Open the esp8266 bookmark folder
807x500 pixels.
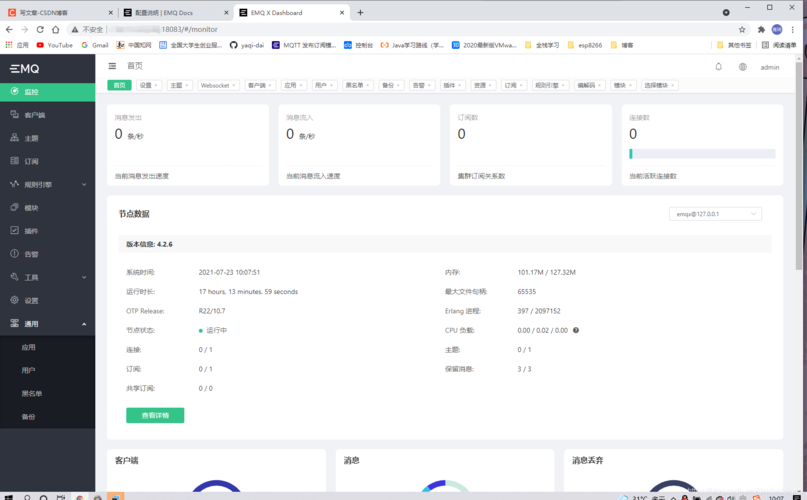click(585, 45)
